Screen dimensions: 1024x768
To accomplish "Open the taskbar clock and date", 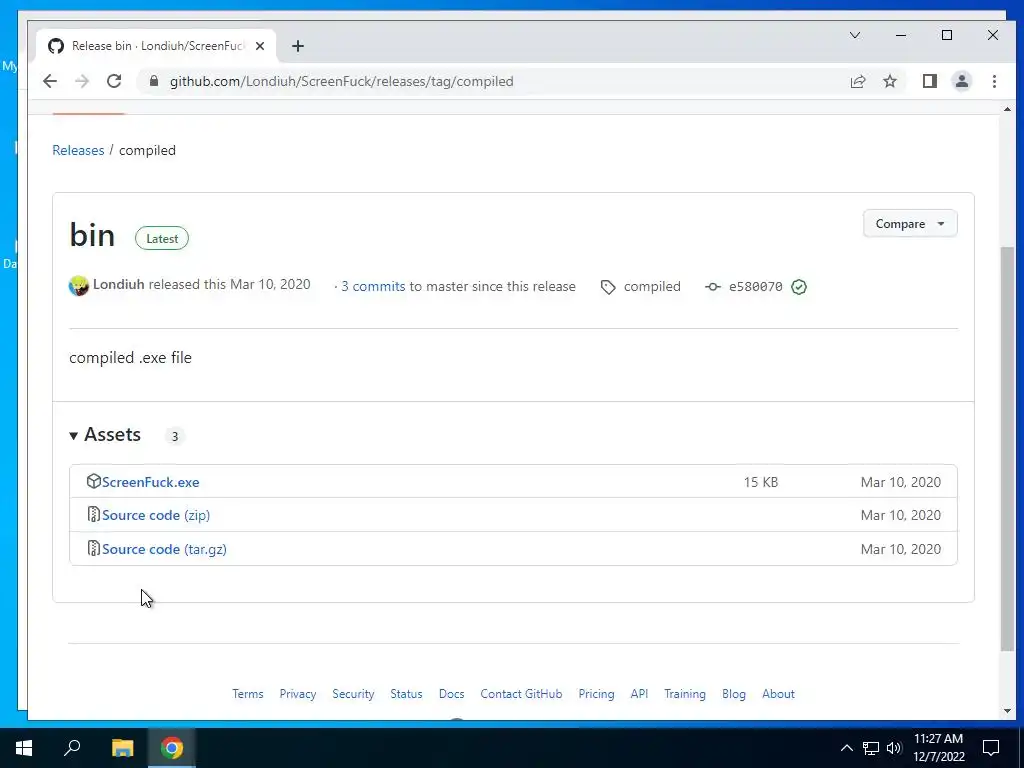I will coord(938,748).
